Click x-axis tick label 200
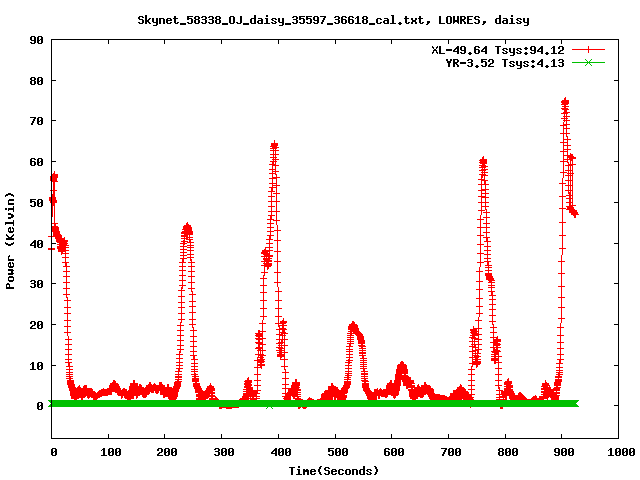Viewport: 640px width, 480px height. tap(167, 452)
